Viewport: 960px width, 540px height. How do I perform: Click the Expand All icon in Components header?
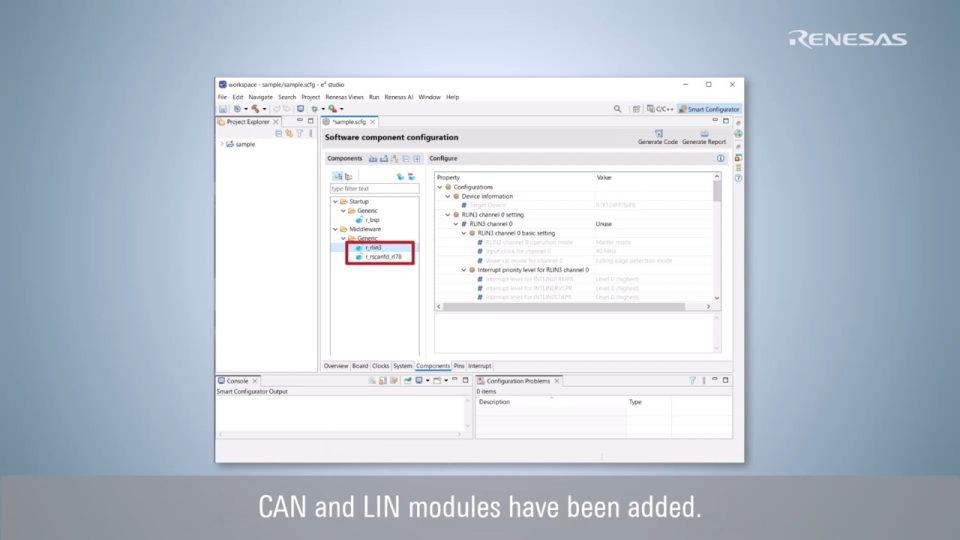[x=417, y=159]
